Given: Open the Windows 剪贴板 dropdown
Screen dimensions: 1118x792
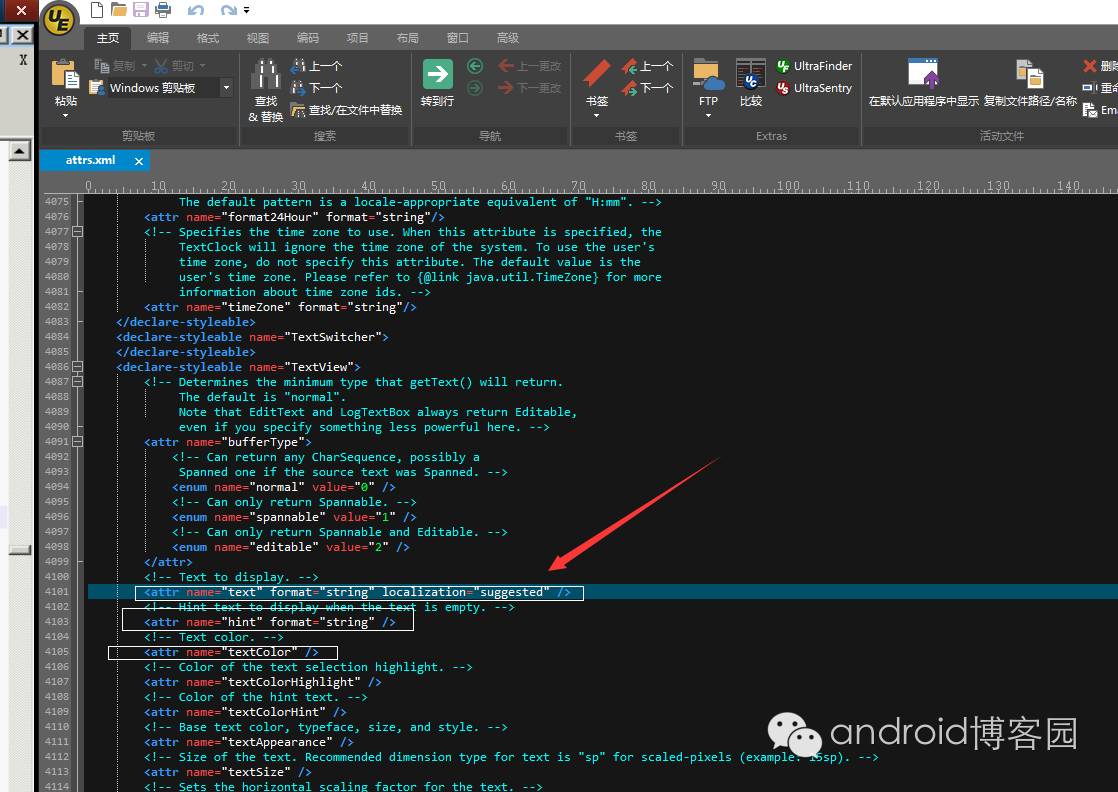Looking at the screenshot, I should point(226,88).
